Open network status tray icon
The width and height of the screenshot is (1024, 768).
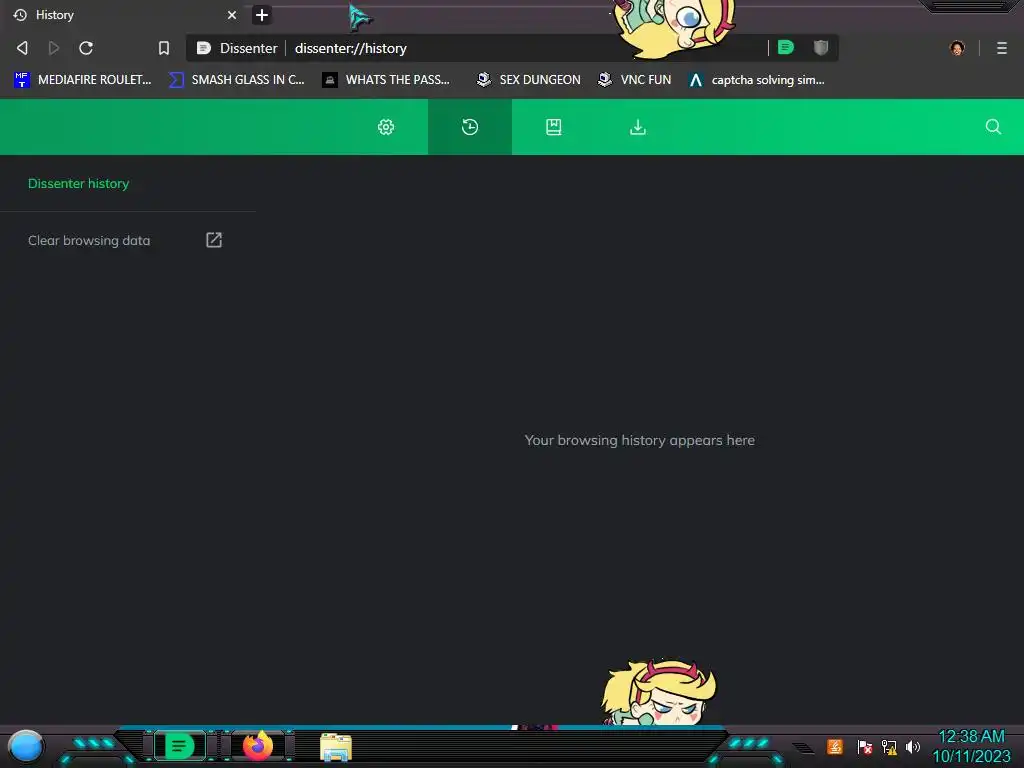click(889, 746)
